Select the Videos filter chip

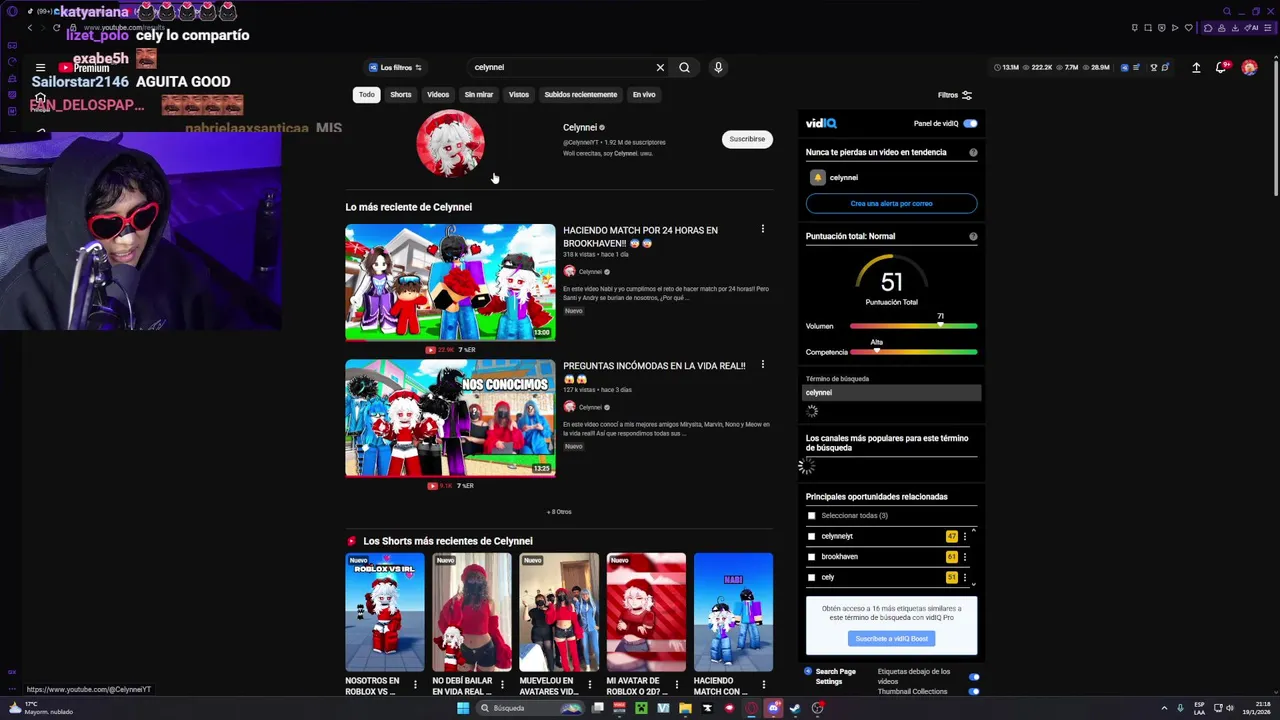click(x=438, y=95)
